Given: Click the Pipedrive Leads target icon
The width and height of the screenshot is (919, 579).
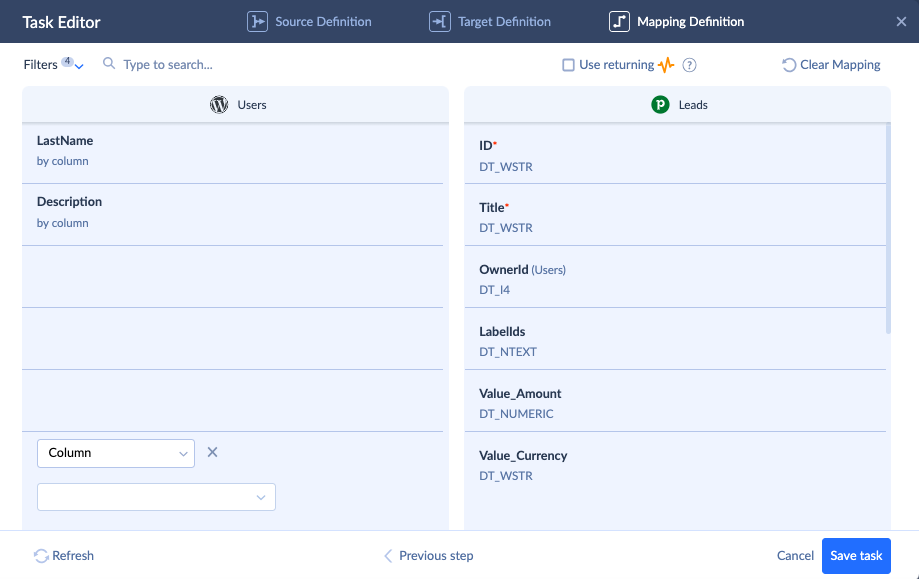Looking at the screenshot, I should [661, 105].
